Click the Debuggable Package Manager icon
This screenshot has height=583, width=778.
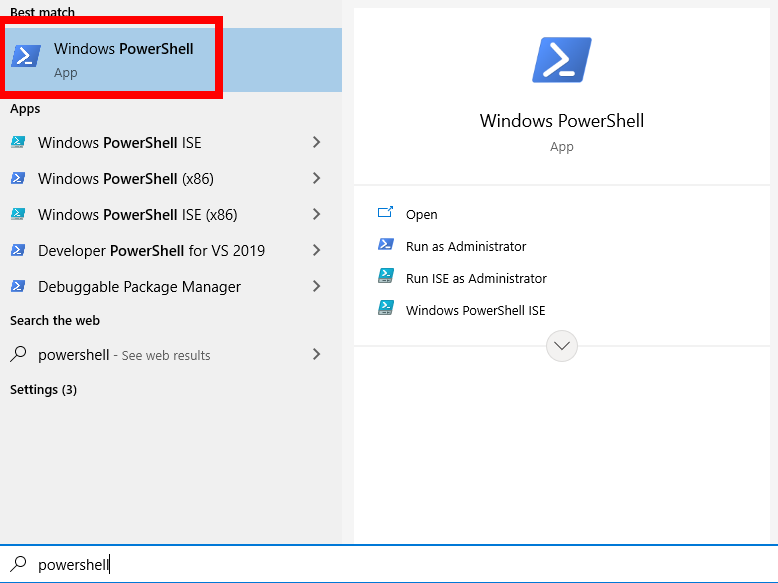(x=18, y=287)
